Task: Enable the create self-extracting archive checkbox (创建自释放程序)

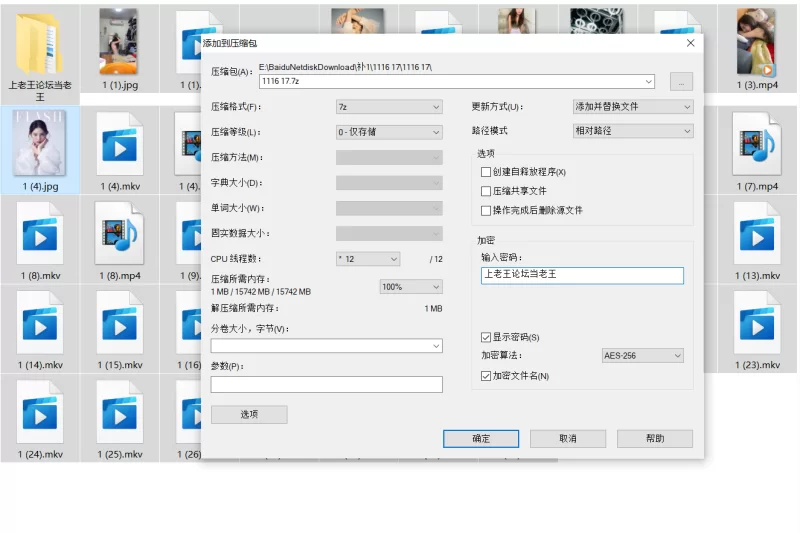Action: (486, 172)
